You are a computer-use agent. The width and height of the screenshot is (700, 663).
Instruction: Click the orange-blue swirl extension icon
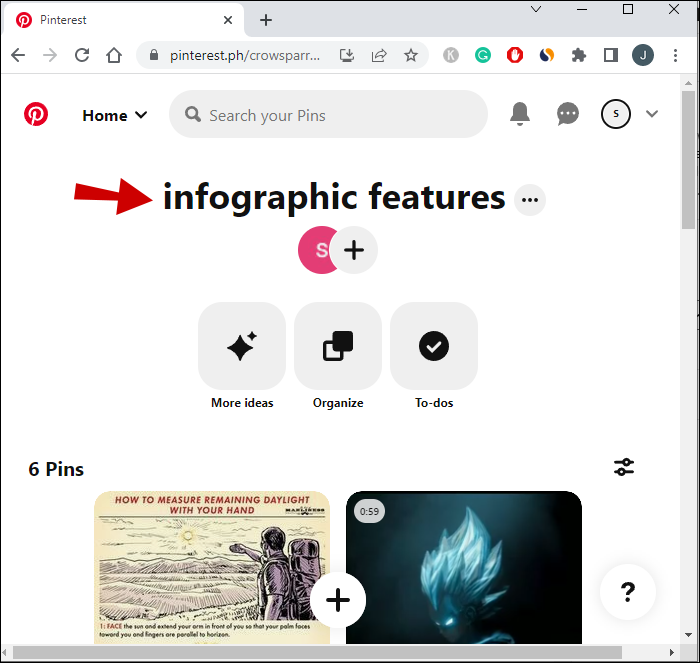pos(547,55)
